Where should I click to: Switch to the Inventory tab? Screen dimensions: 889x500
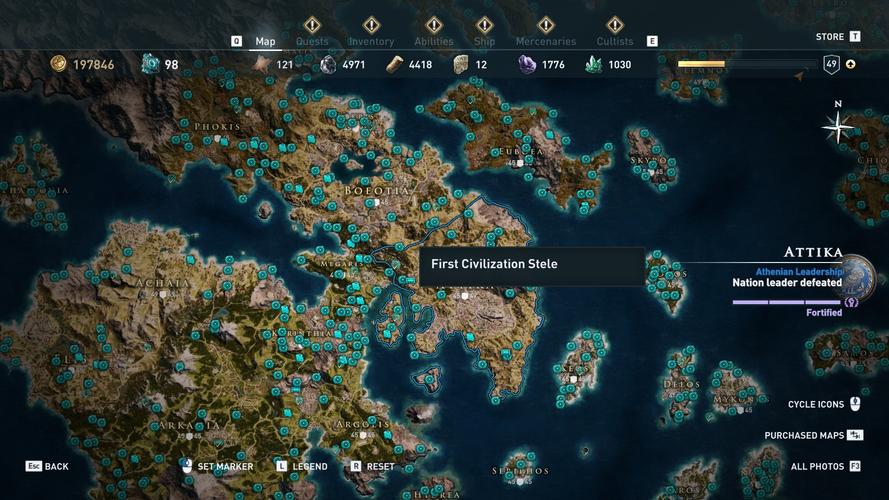point(371,41)
